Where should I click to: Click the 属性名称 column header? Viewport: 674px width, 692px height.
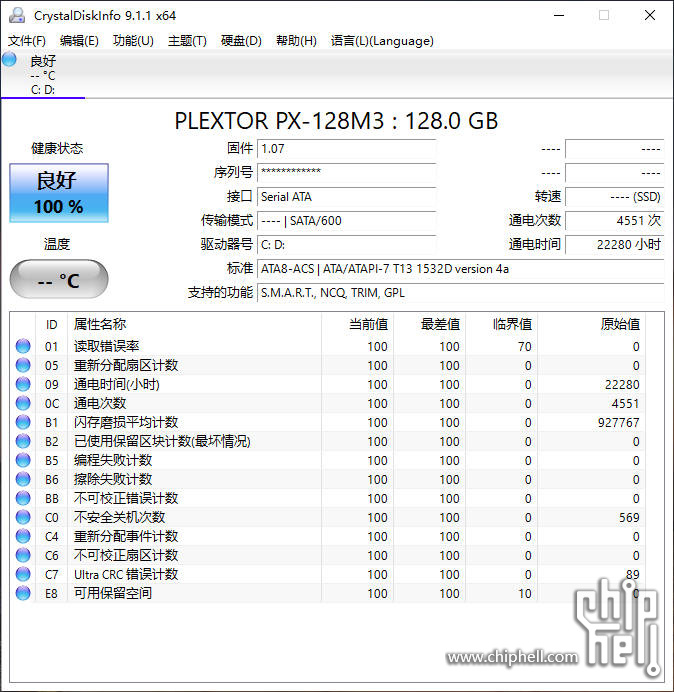194,324
